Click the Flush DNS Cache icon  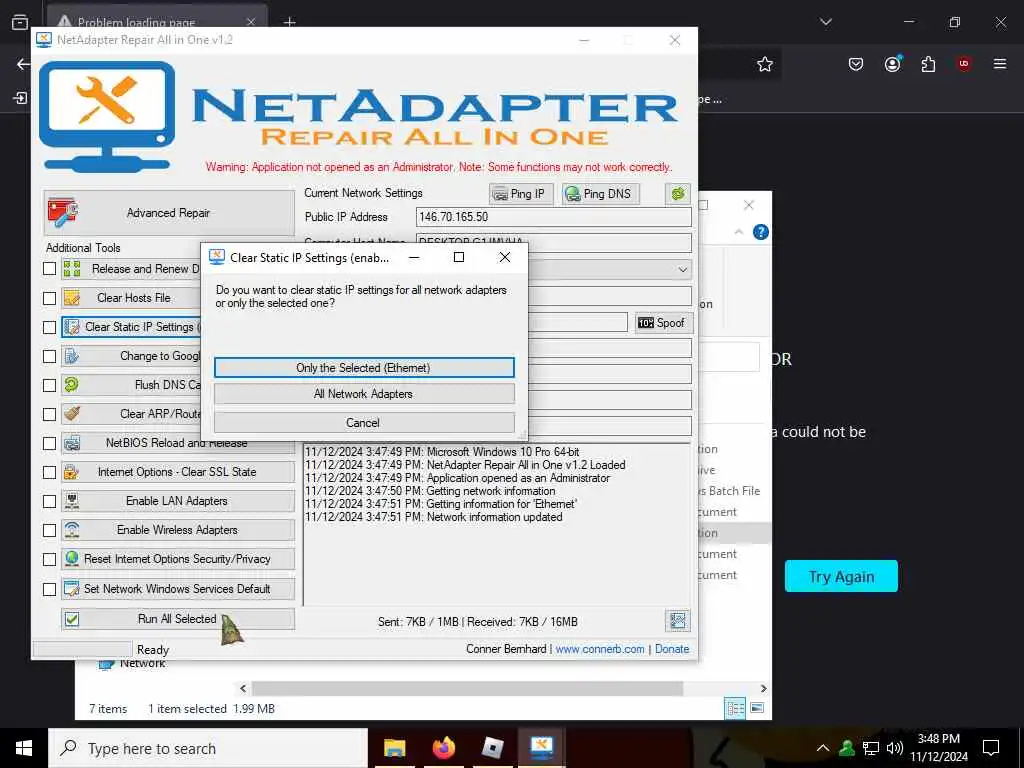[72, 385]
